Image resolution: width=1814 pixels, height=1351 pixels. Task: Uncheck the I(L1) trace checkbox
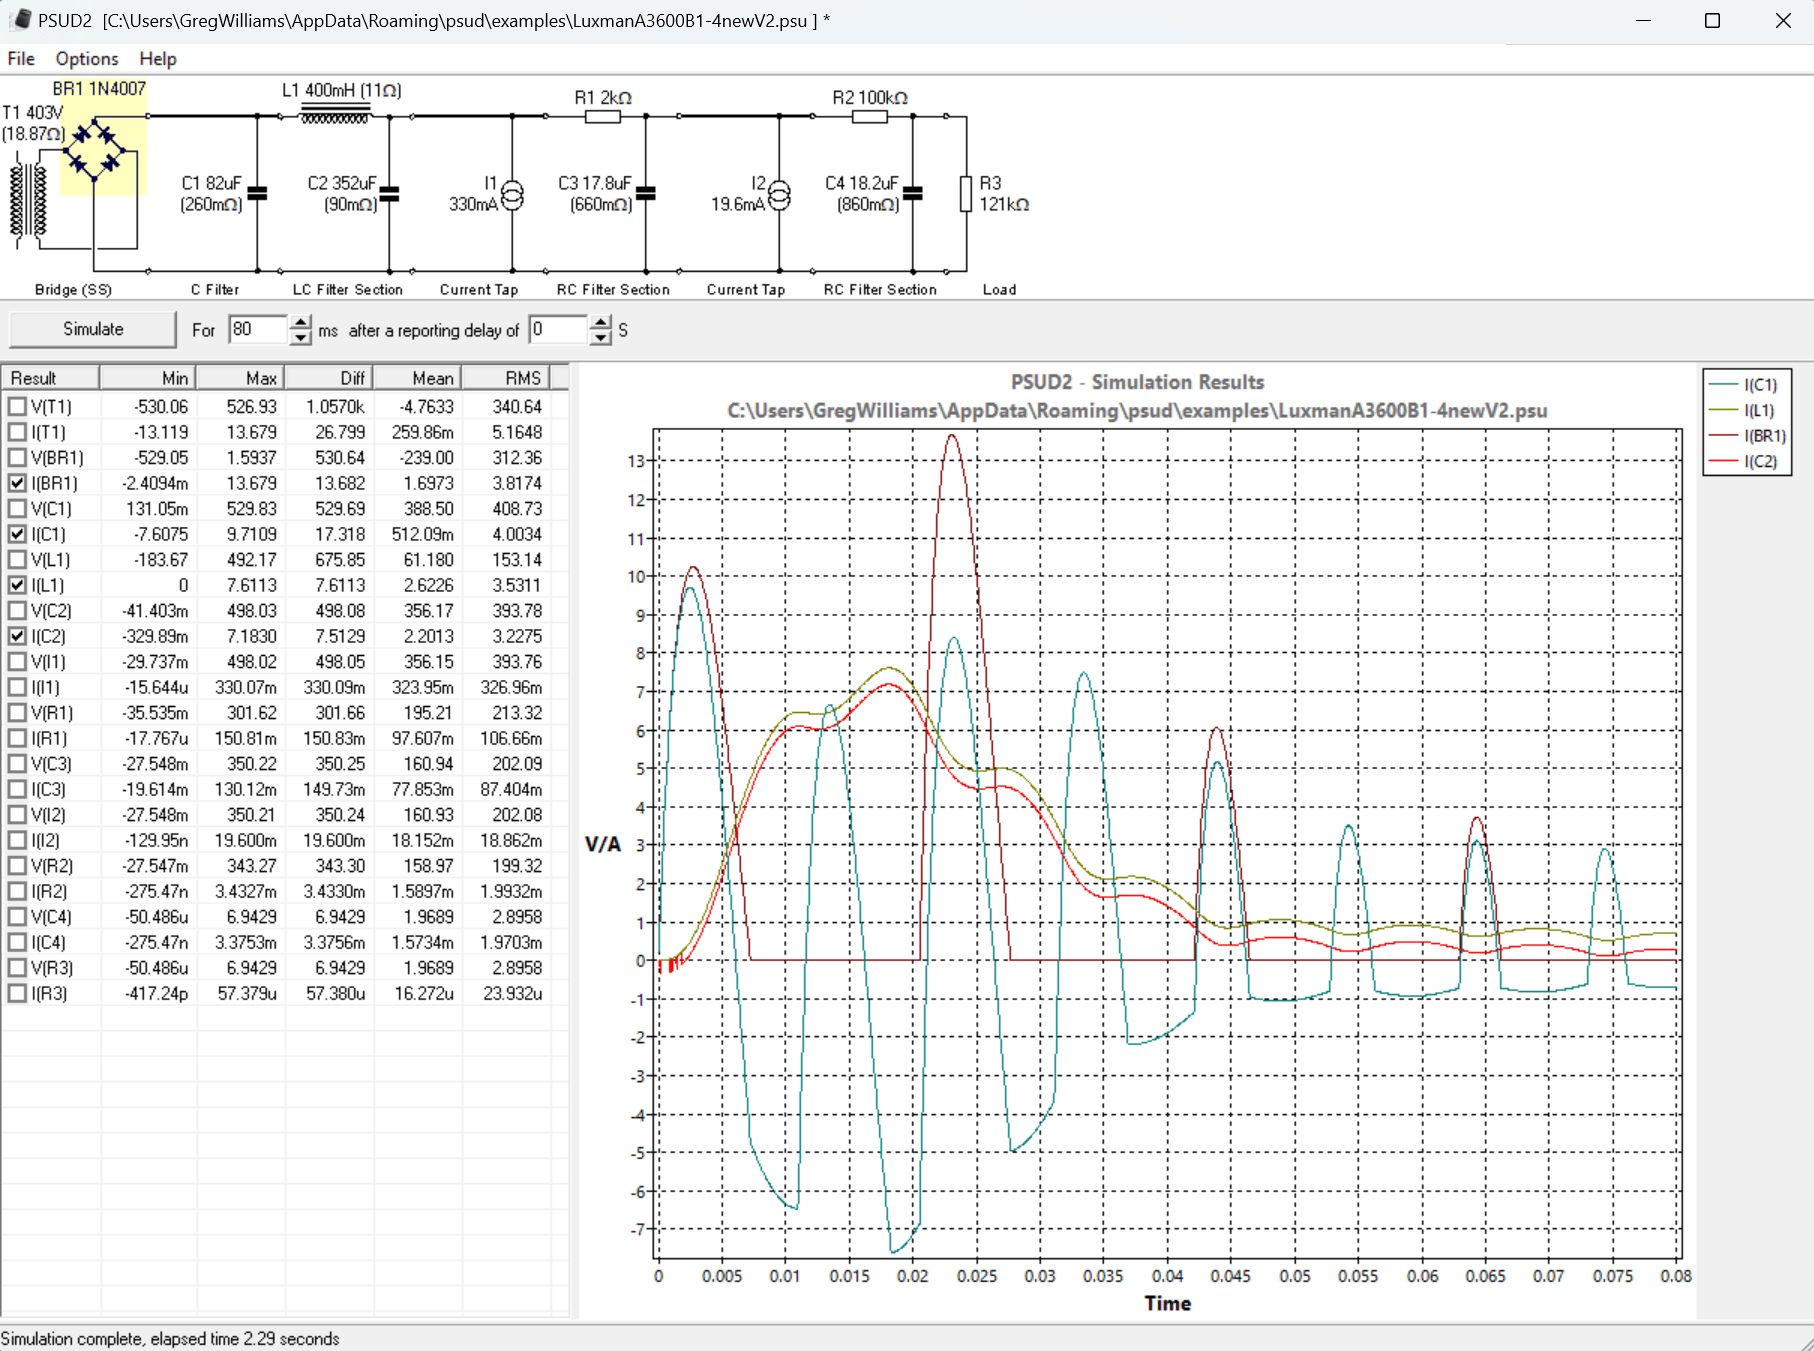click(x=17, y=585)
